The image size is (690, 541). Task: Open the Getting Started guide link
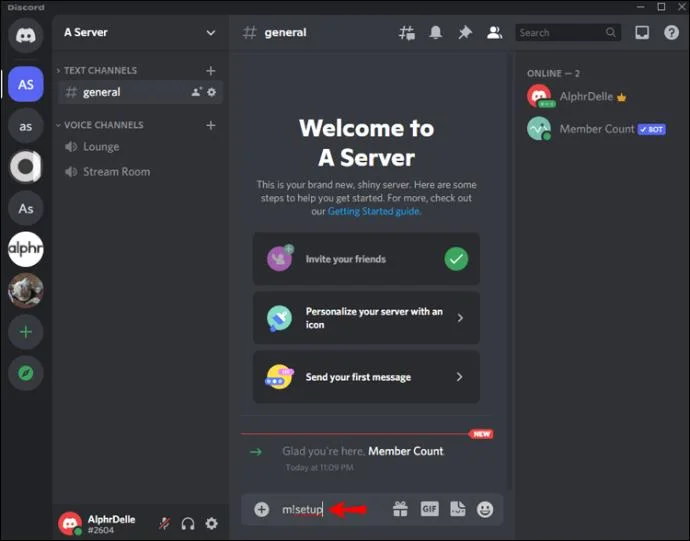tap(374, 211)
